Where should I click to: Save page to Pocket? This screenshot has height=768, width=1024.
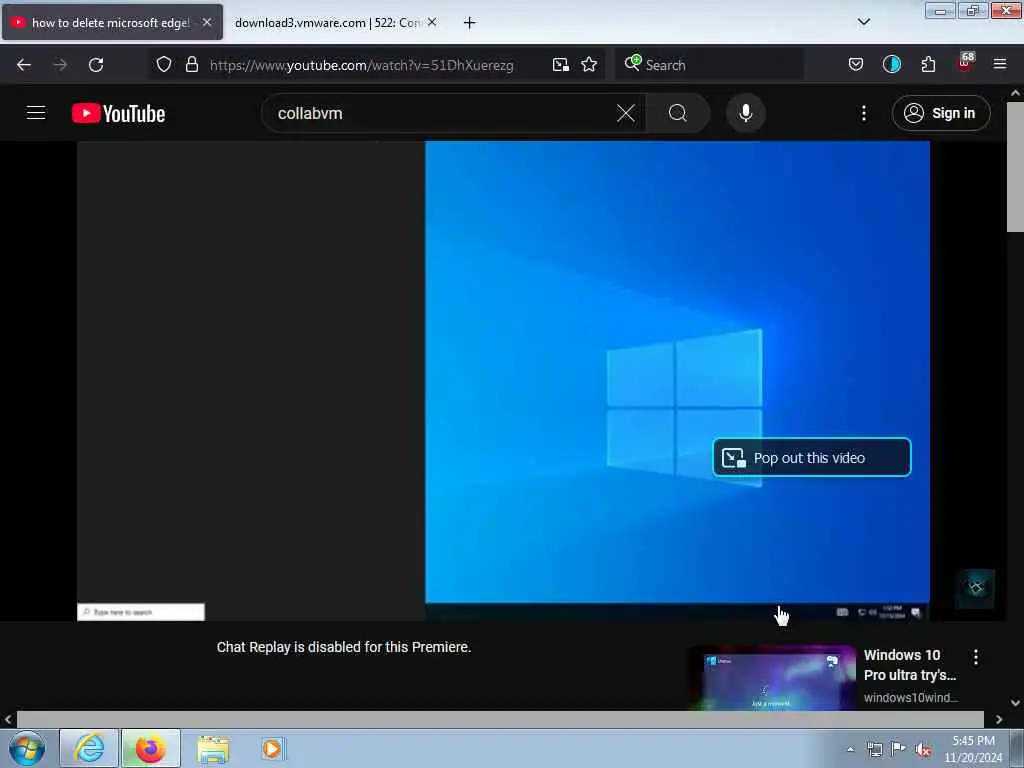click(856, 65)
